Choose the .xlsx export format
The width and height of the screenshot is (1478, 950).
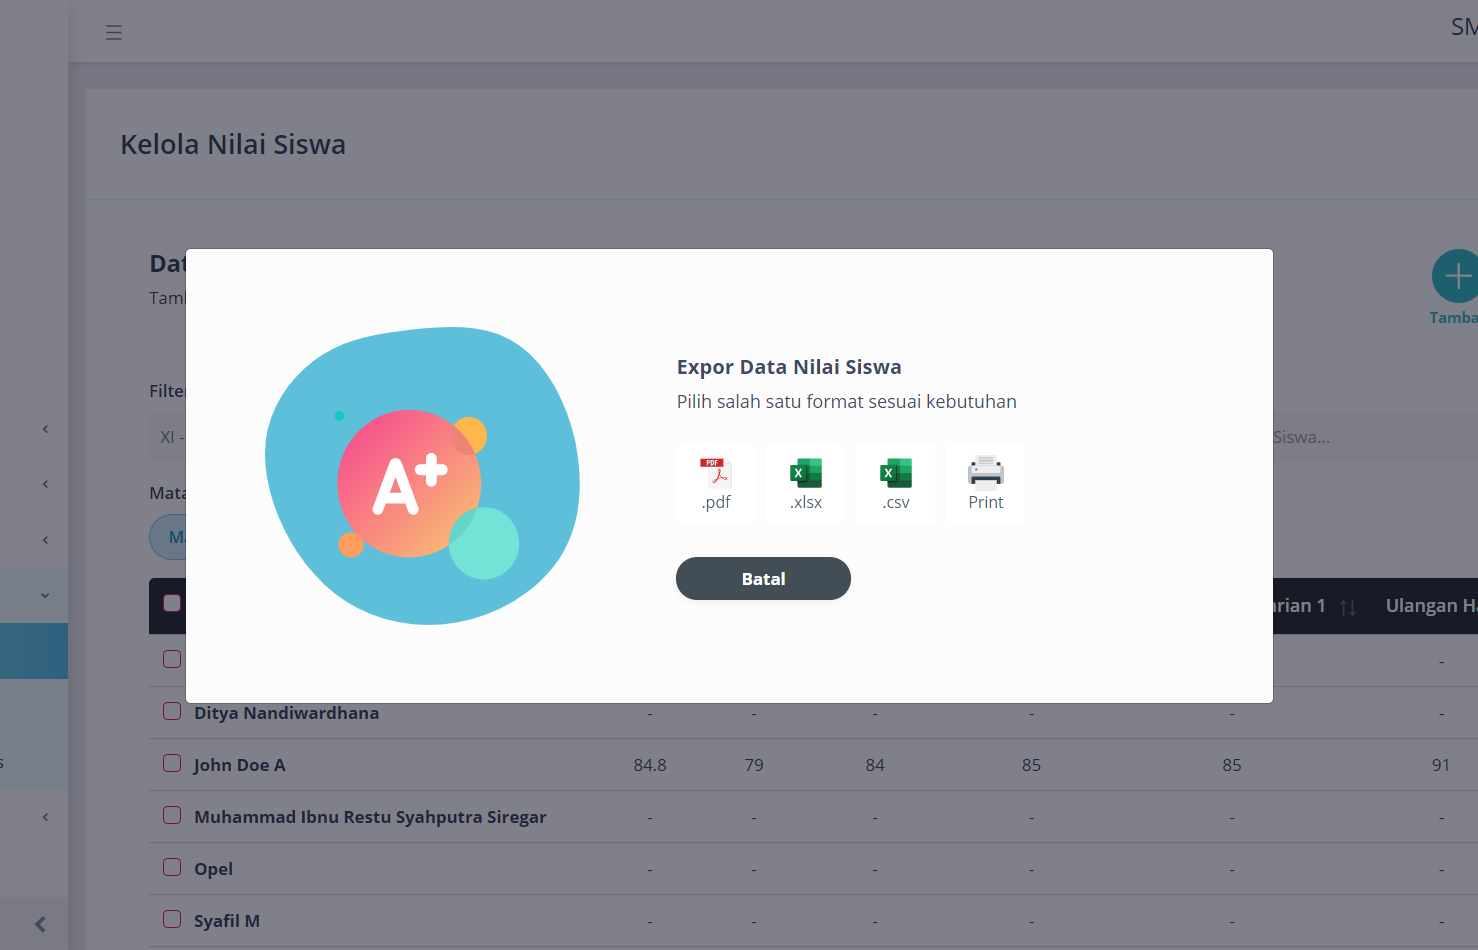(x=806, y=484)
